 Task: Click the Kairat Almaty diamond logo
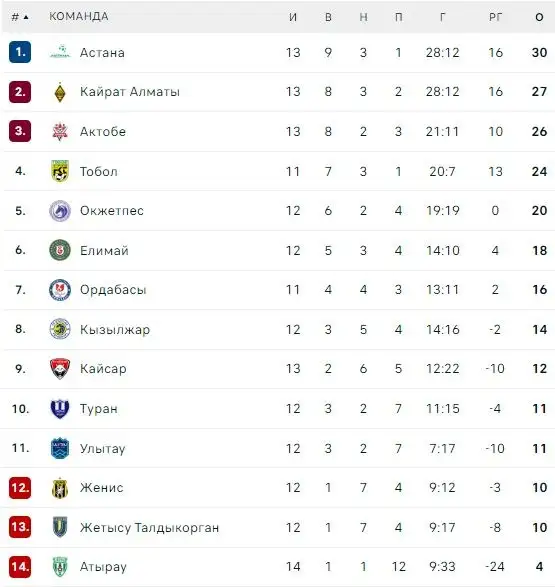pos(60,92)
